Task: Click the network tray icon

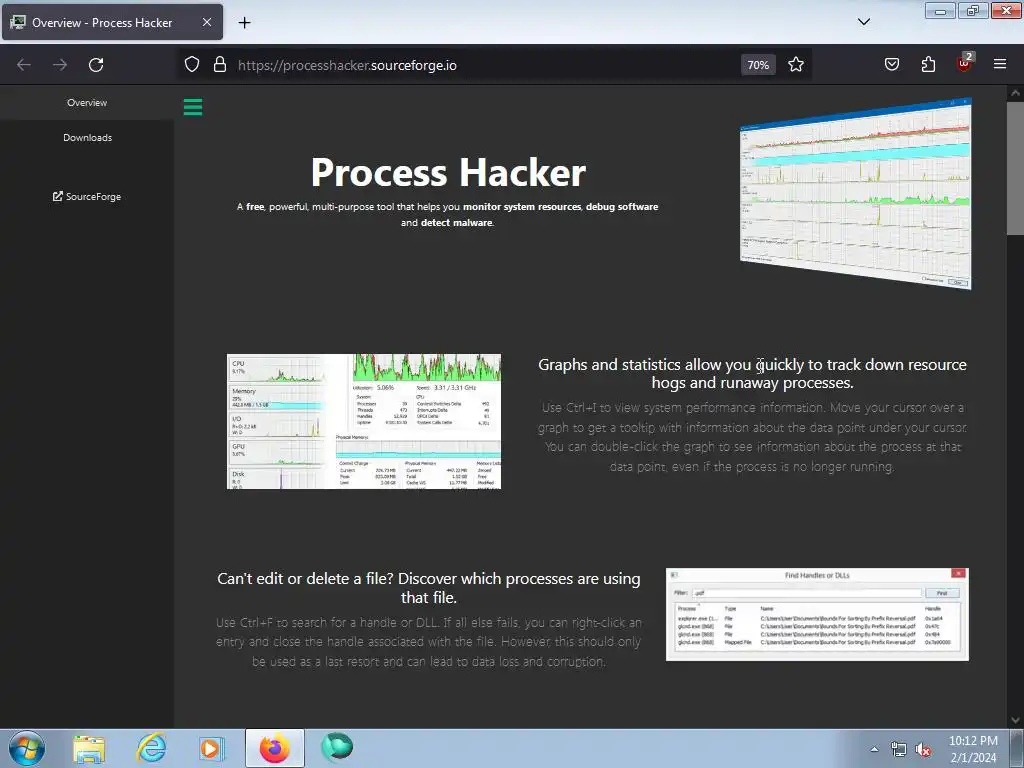Action: click(899, 750)
